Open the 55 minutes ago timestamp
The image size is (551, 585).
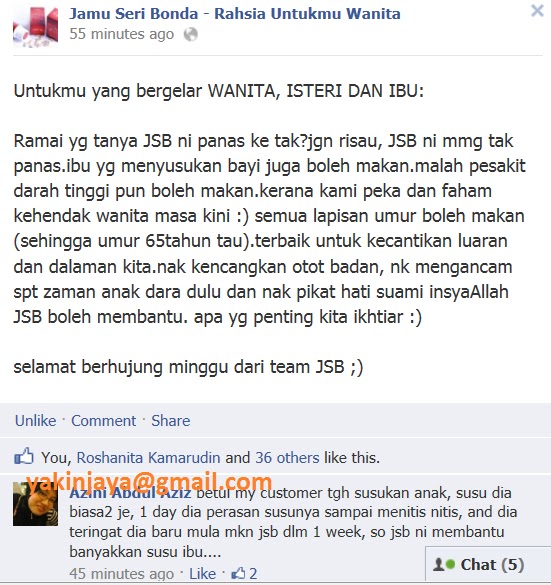point(122,34)
